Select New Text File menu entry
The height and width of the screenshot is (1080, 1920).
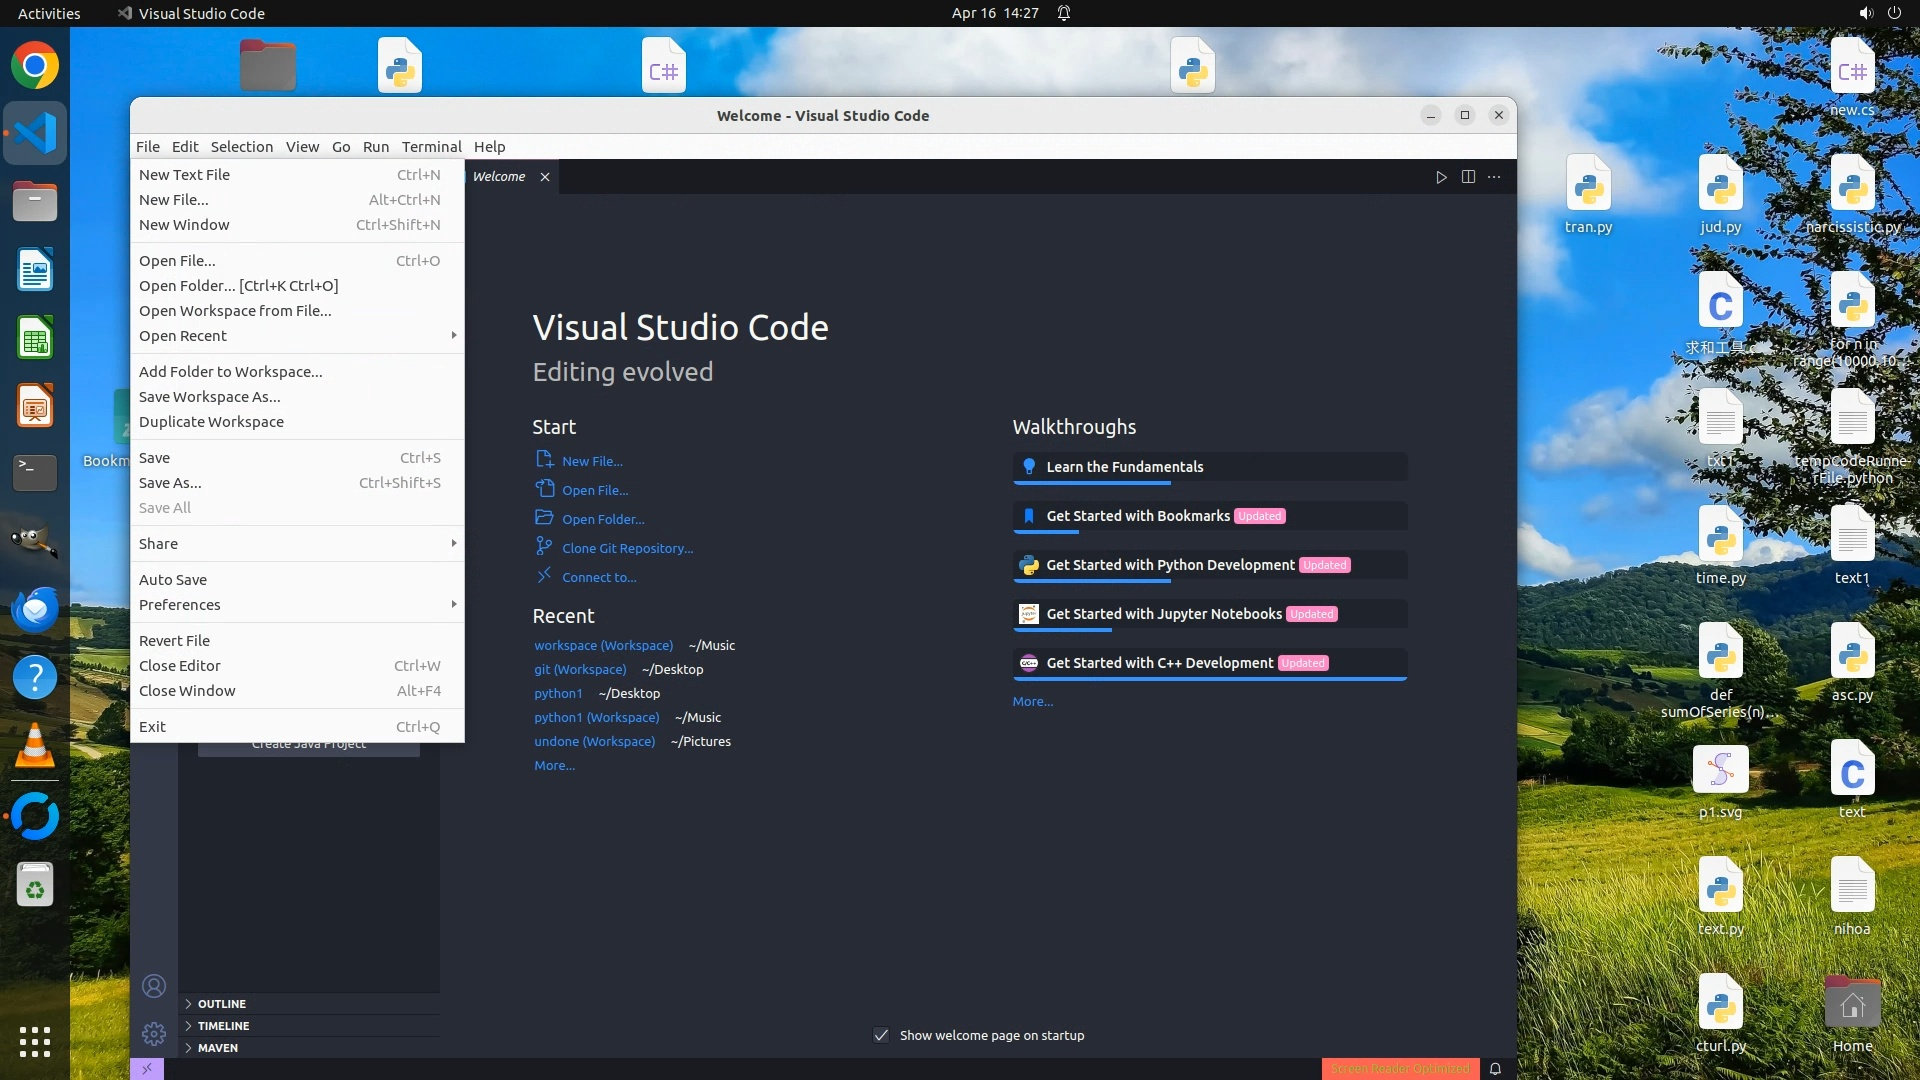pos(184,175)
